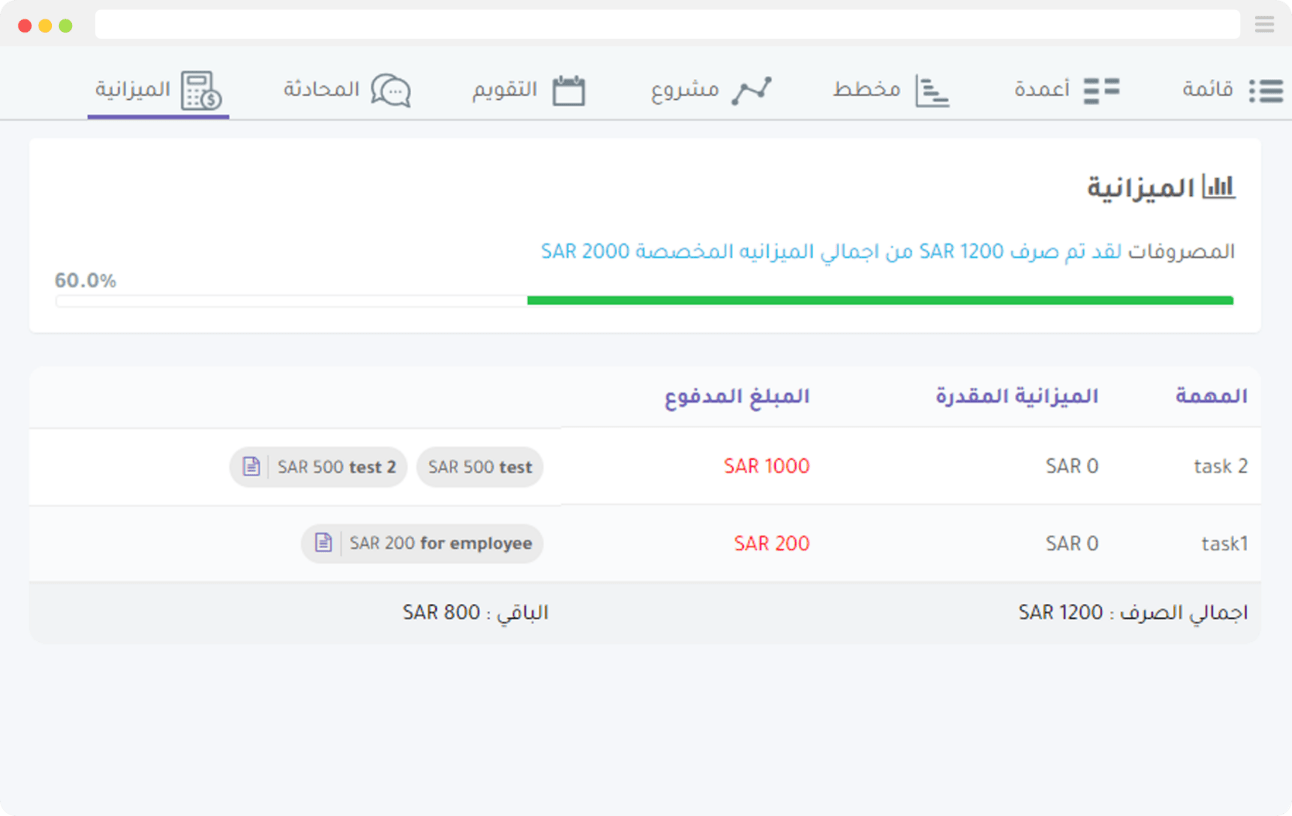This screenshot has height=816, width=1292.
Task: Select the 'task 2' row name
Action: tap(1220, 467)
